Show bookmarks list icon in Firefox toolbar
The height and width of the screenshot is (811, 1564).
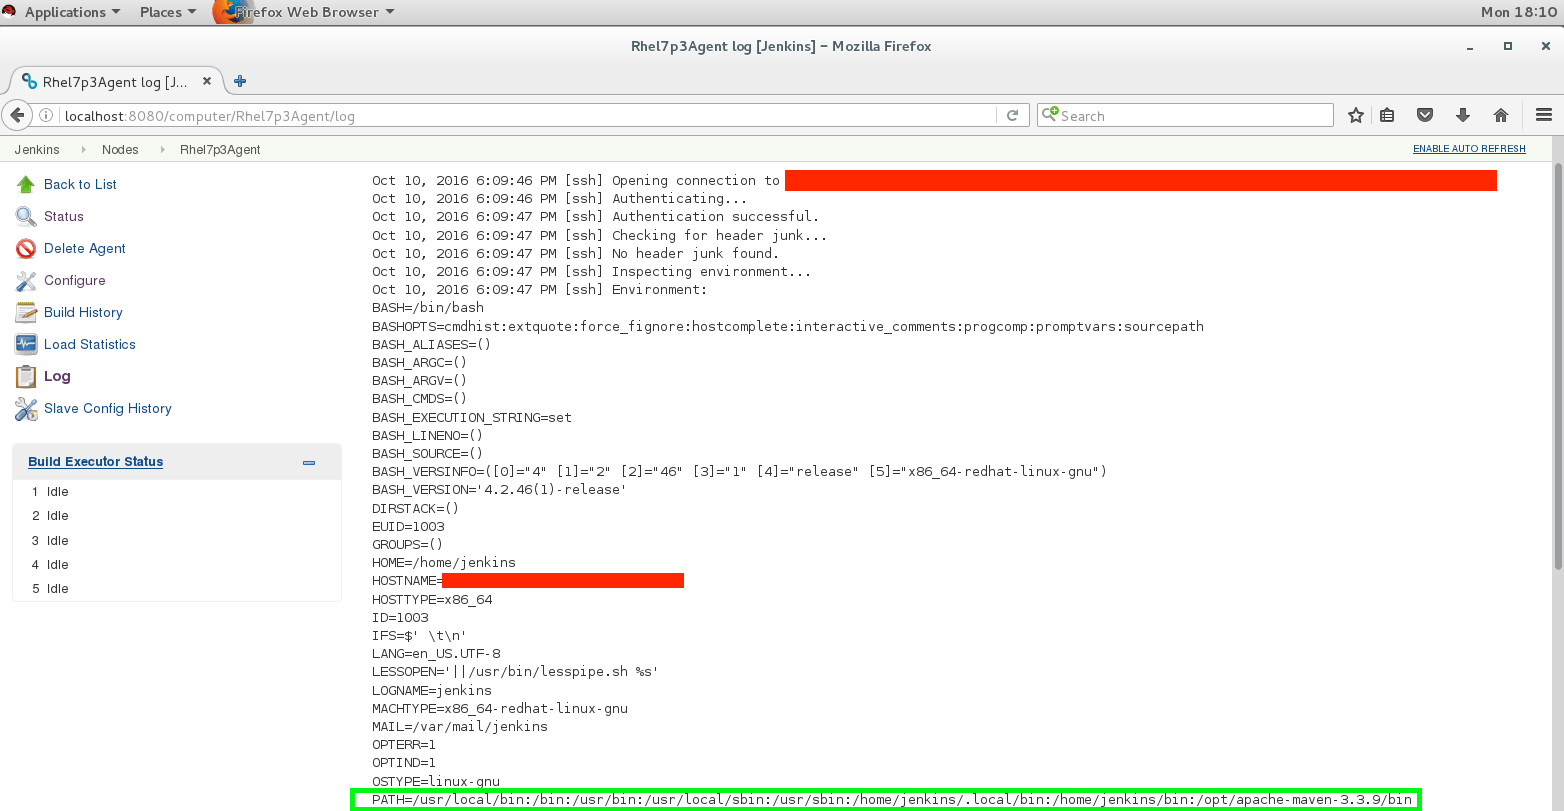1387,116
